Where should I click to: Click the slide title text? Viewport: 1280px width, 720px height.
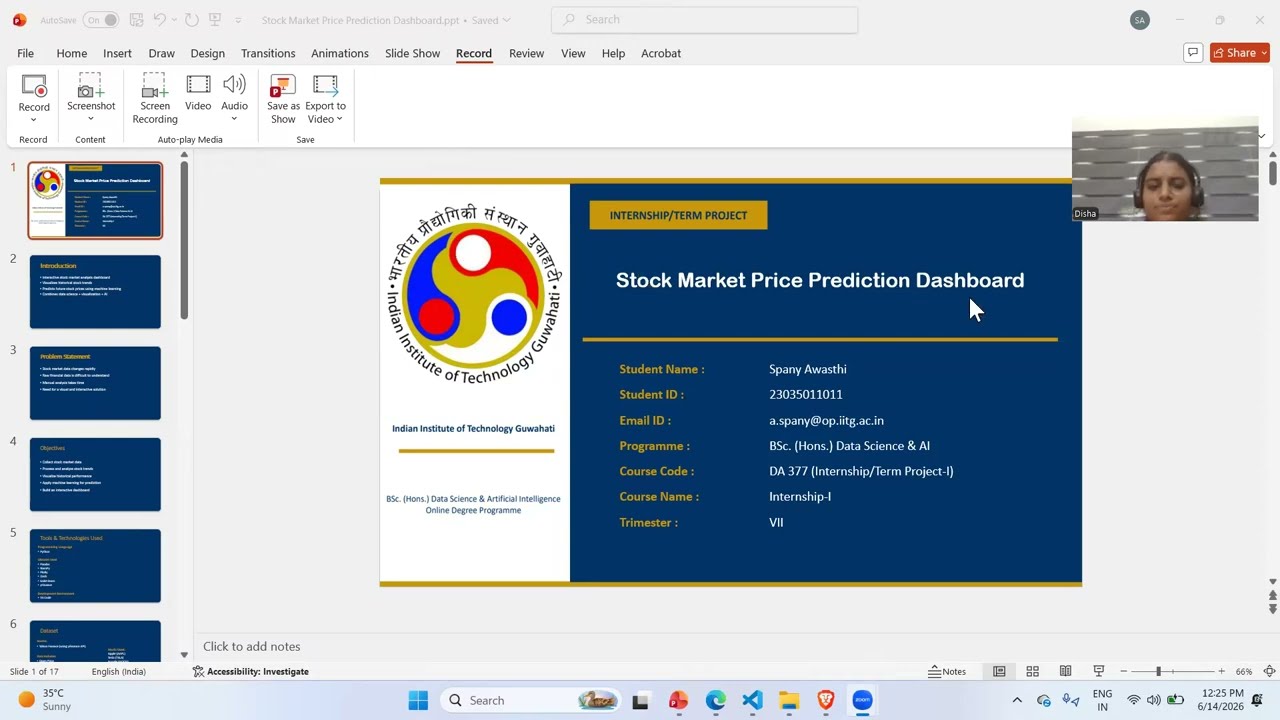820,280
